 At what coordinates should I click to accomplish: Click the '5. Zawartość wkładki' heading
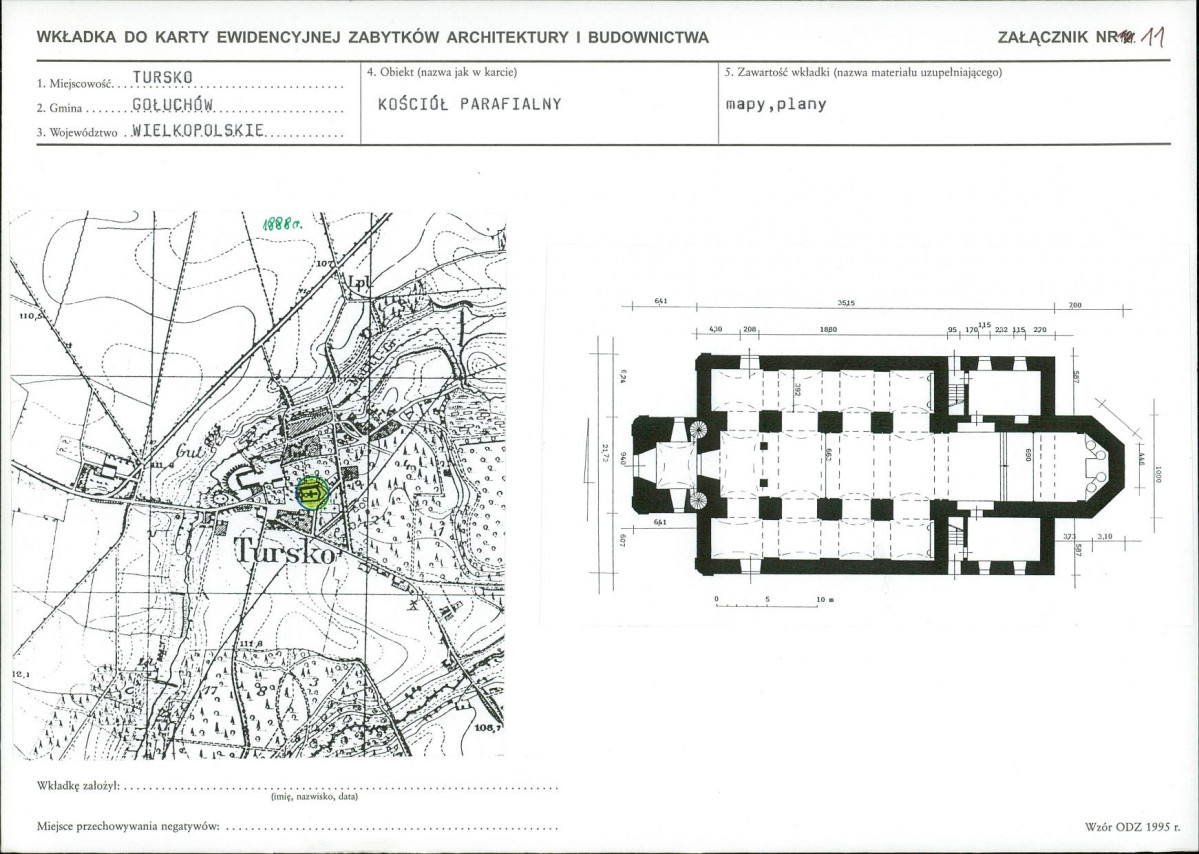point(863,72)
